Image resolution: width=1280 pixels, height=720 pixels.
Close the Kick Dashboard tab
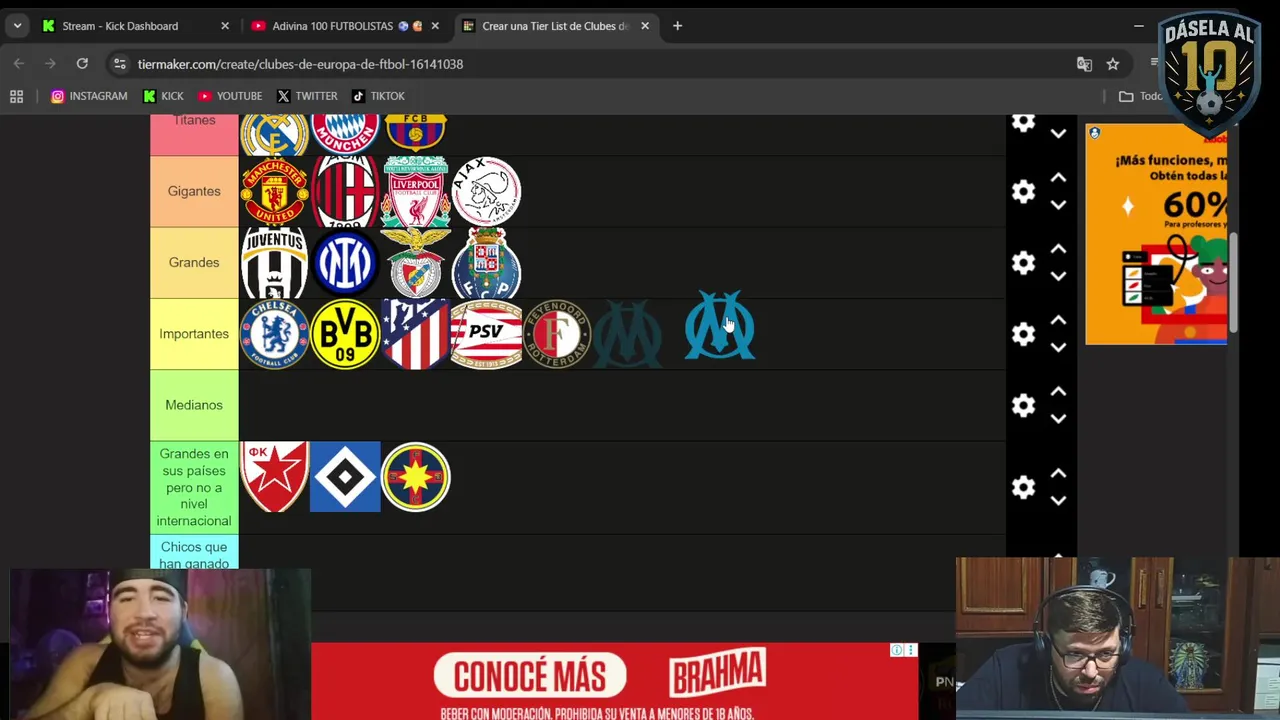(x=224, y=26)
